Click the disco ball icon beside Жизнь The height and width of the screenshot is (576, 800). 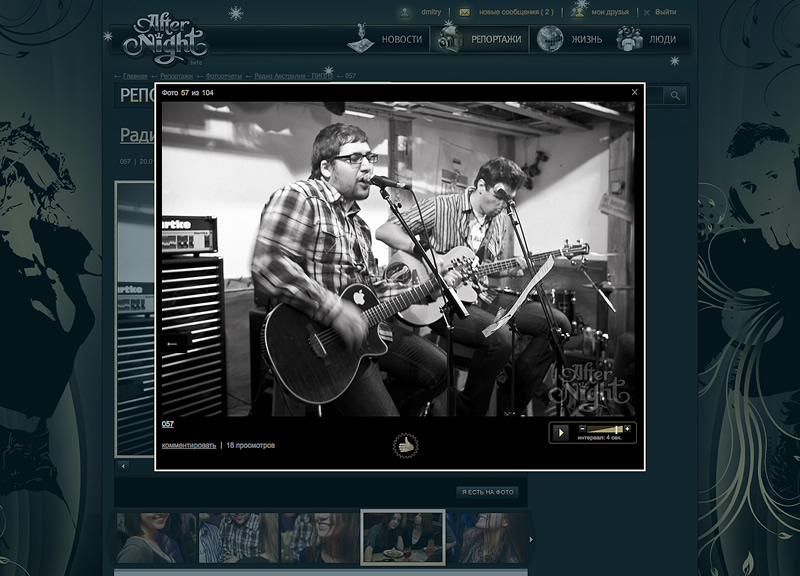pos(549,39)
